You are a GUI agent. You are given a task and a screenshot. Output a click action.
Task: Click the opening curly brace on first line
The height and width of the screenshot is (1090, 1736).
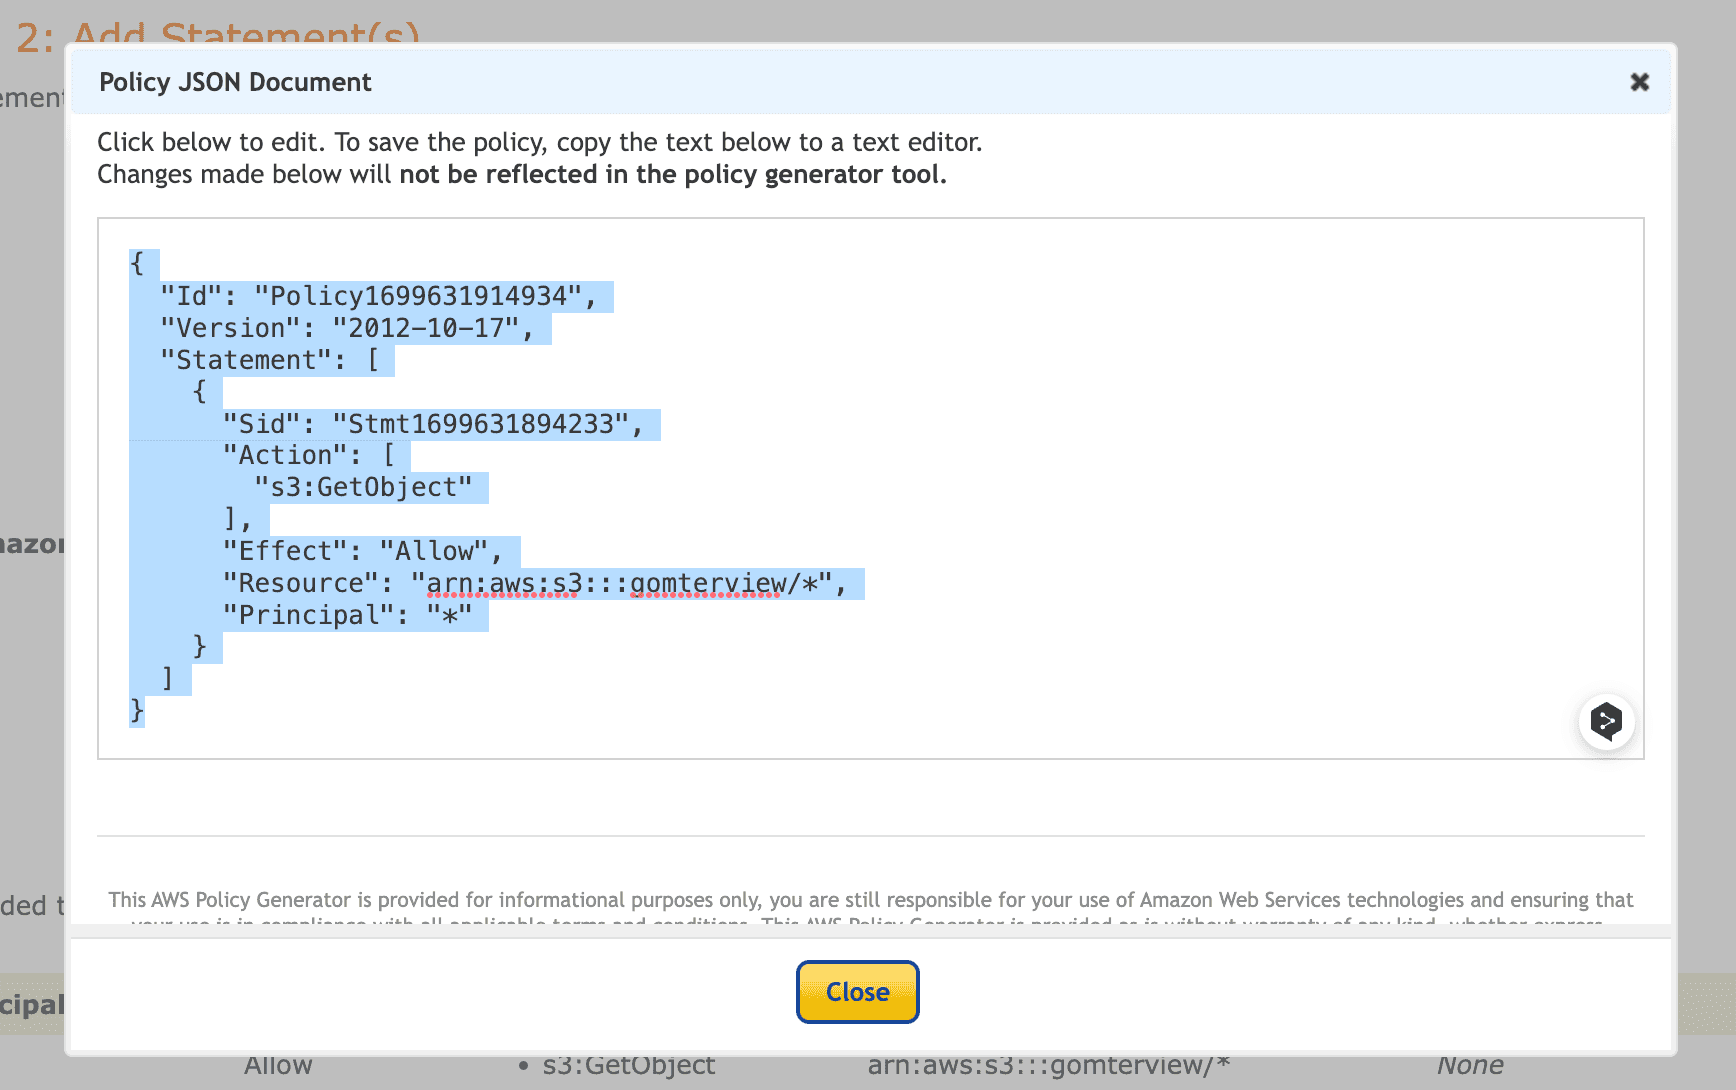(x=137, y=264)
